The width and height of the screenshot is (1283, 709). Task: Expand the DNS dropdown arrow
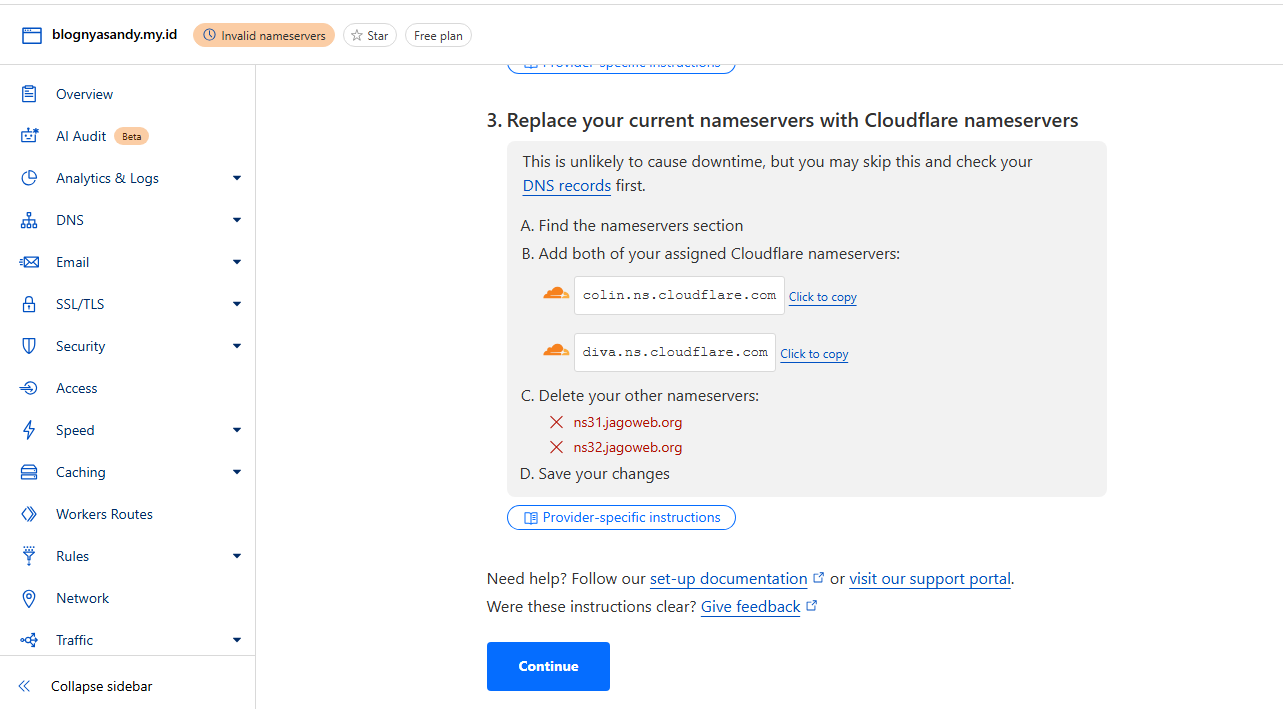pos(237,220)
